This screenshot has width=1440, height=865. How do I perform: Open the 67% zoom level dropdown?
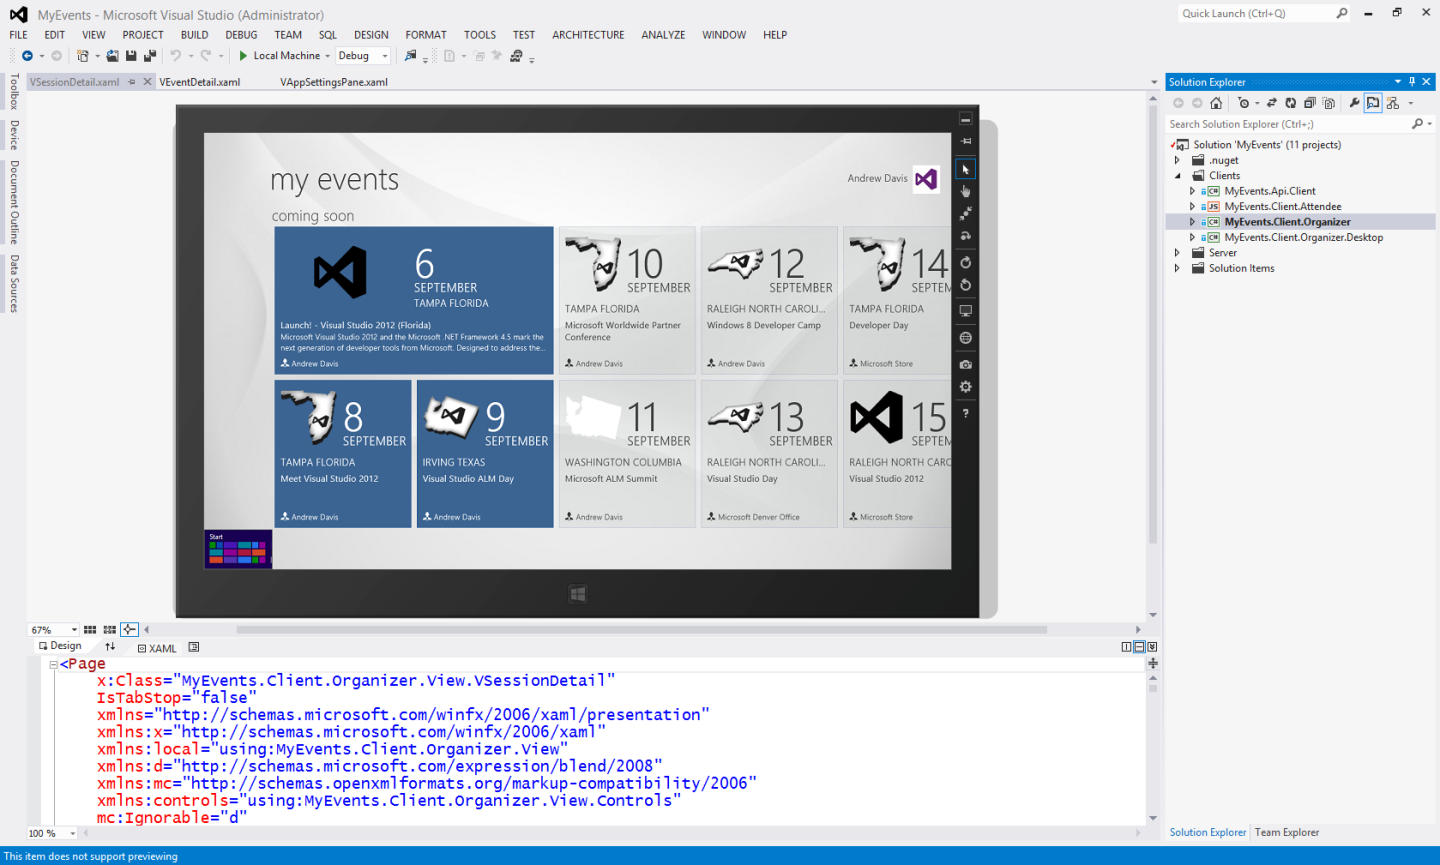coord(52,629)
